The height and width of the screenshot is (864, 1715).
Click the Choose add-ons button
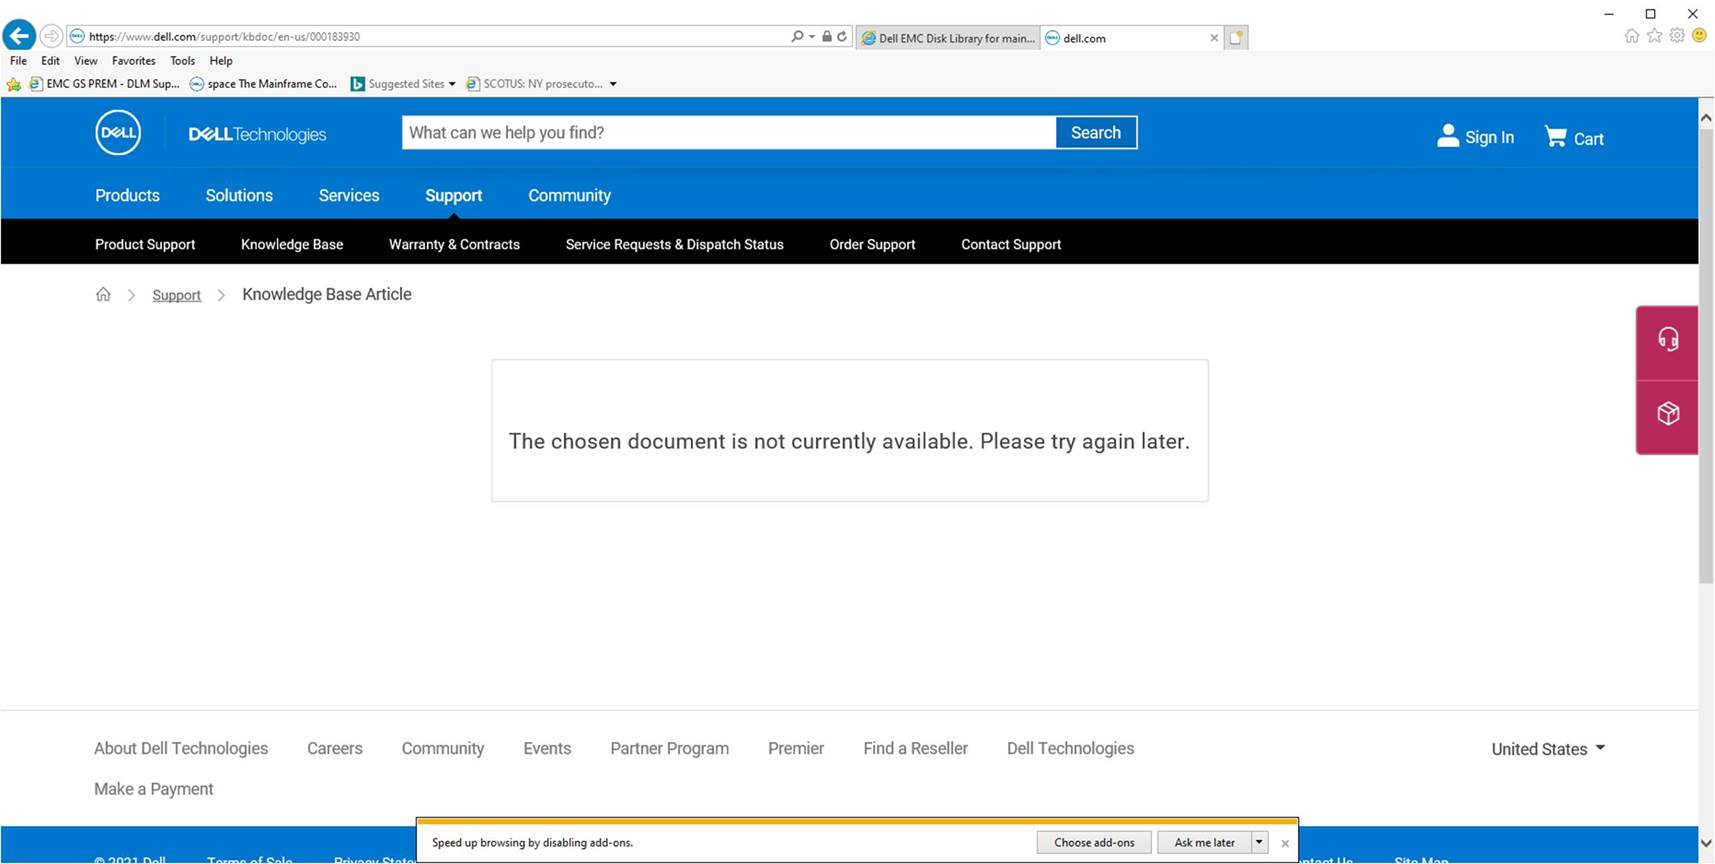pos(1094,842)
